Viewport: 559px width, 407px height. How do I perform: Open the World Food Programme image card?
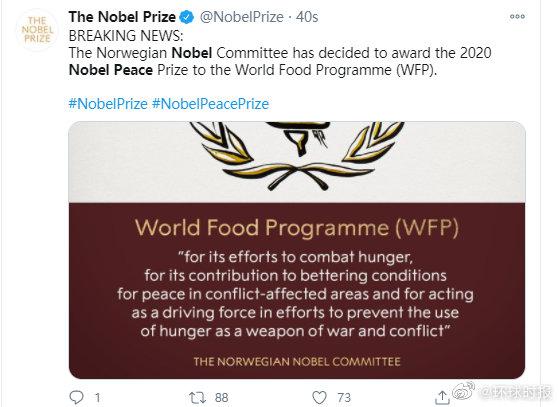(297, 250)
